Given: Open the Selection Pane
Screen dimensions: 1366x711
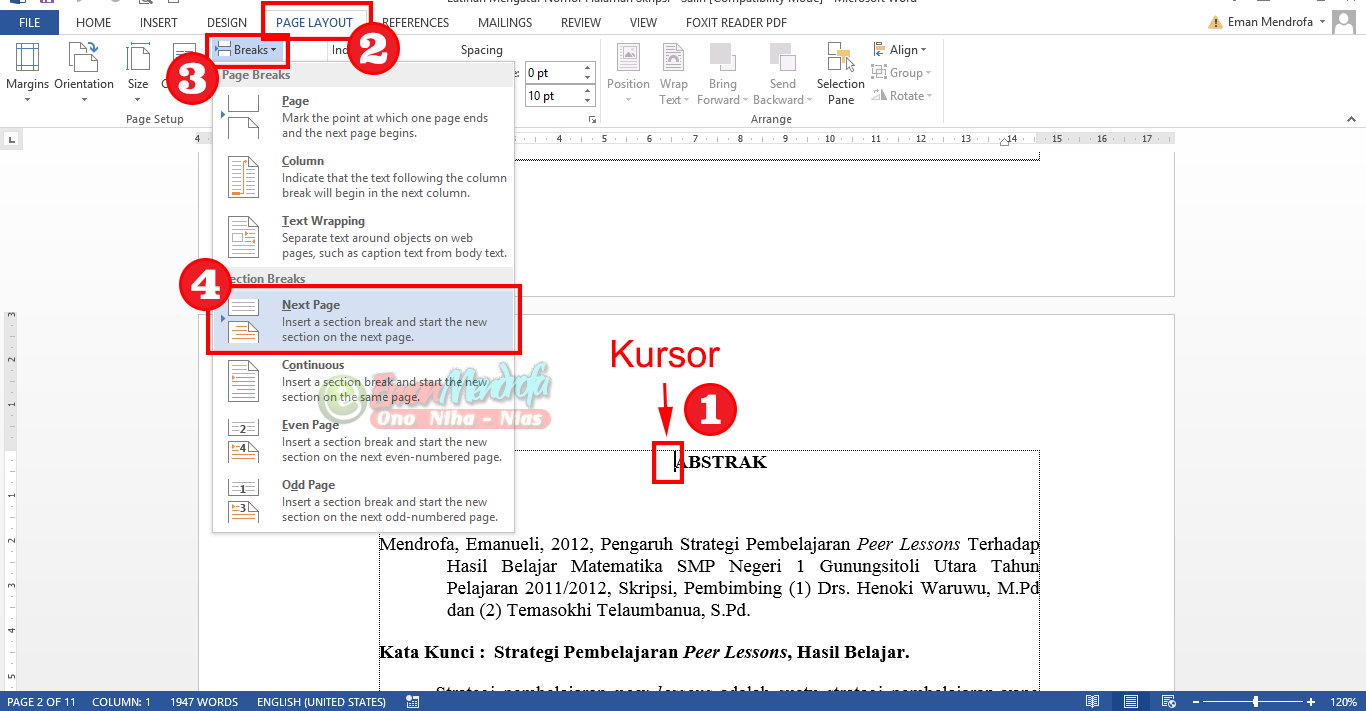Looking at the screenshot, I should pos(840,73).
